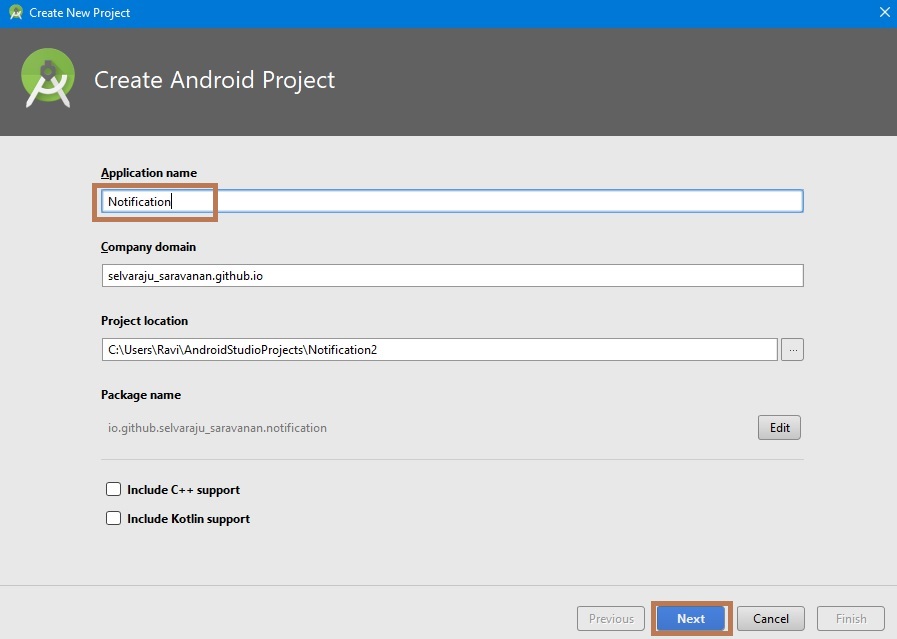Go to Next step of wizard

(x=691, y=618)
